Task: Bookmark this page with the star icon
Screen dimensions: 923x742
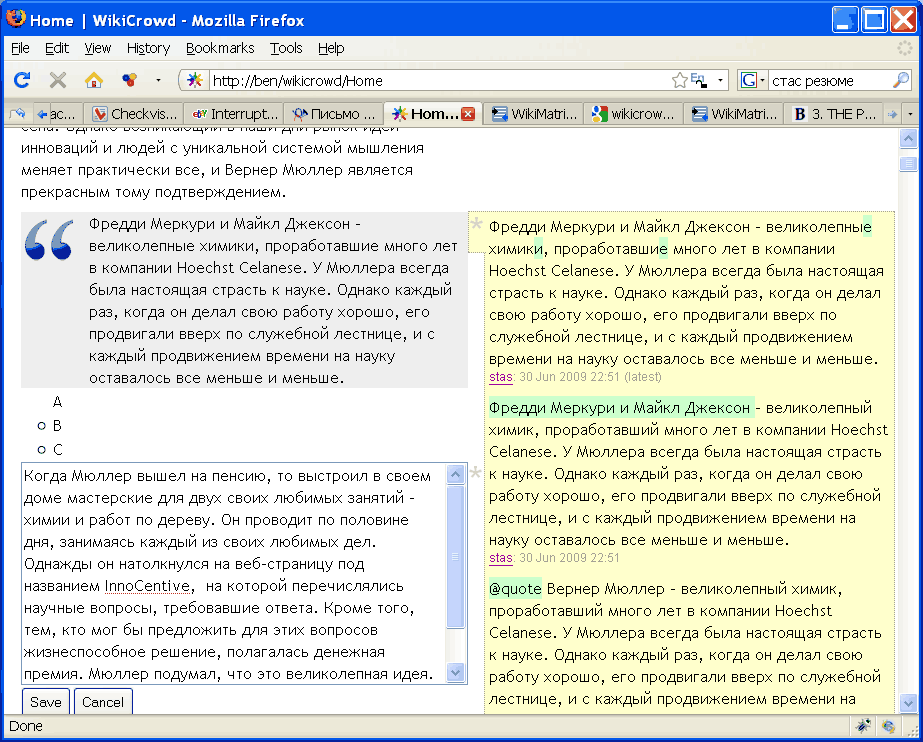Action: click(680, 80)
